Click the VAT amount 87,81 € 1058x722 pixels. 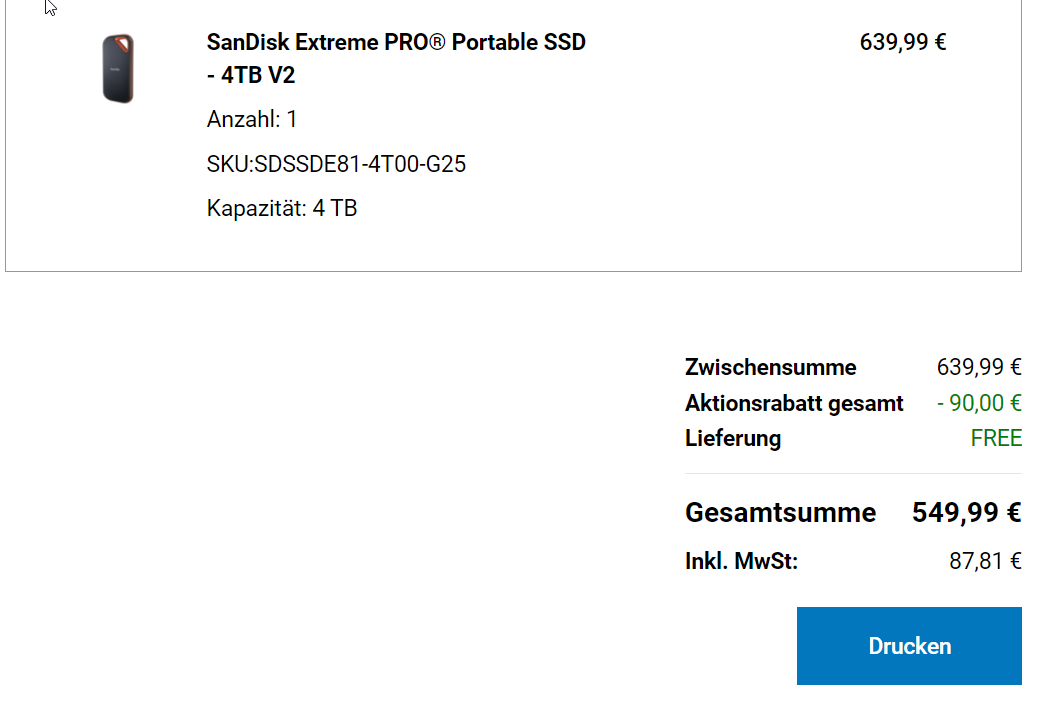point(985,561)
